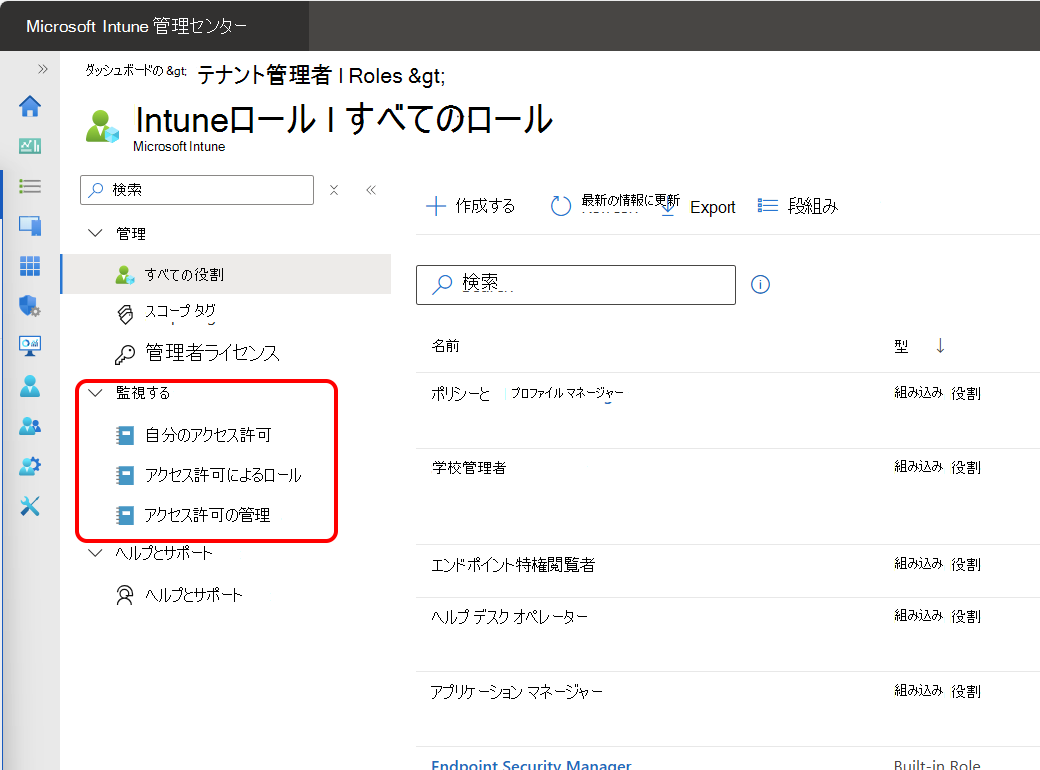Click the スコープ タグ tag icon

pos(125,314)
